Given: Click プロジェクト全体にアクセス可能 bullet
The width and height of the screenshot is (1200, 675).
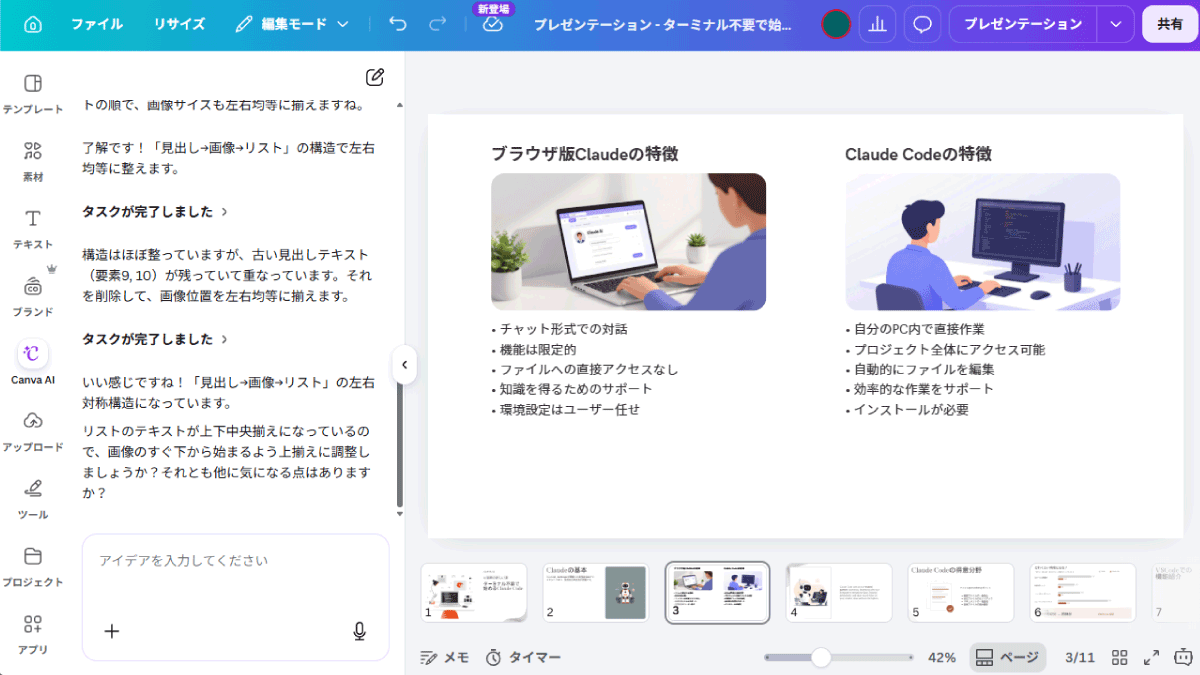Looking at the screenshot, I should click(945, 350).
